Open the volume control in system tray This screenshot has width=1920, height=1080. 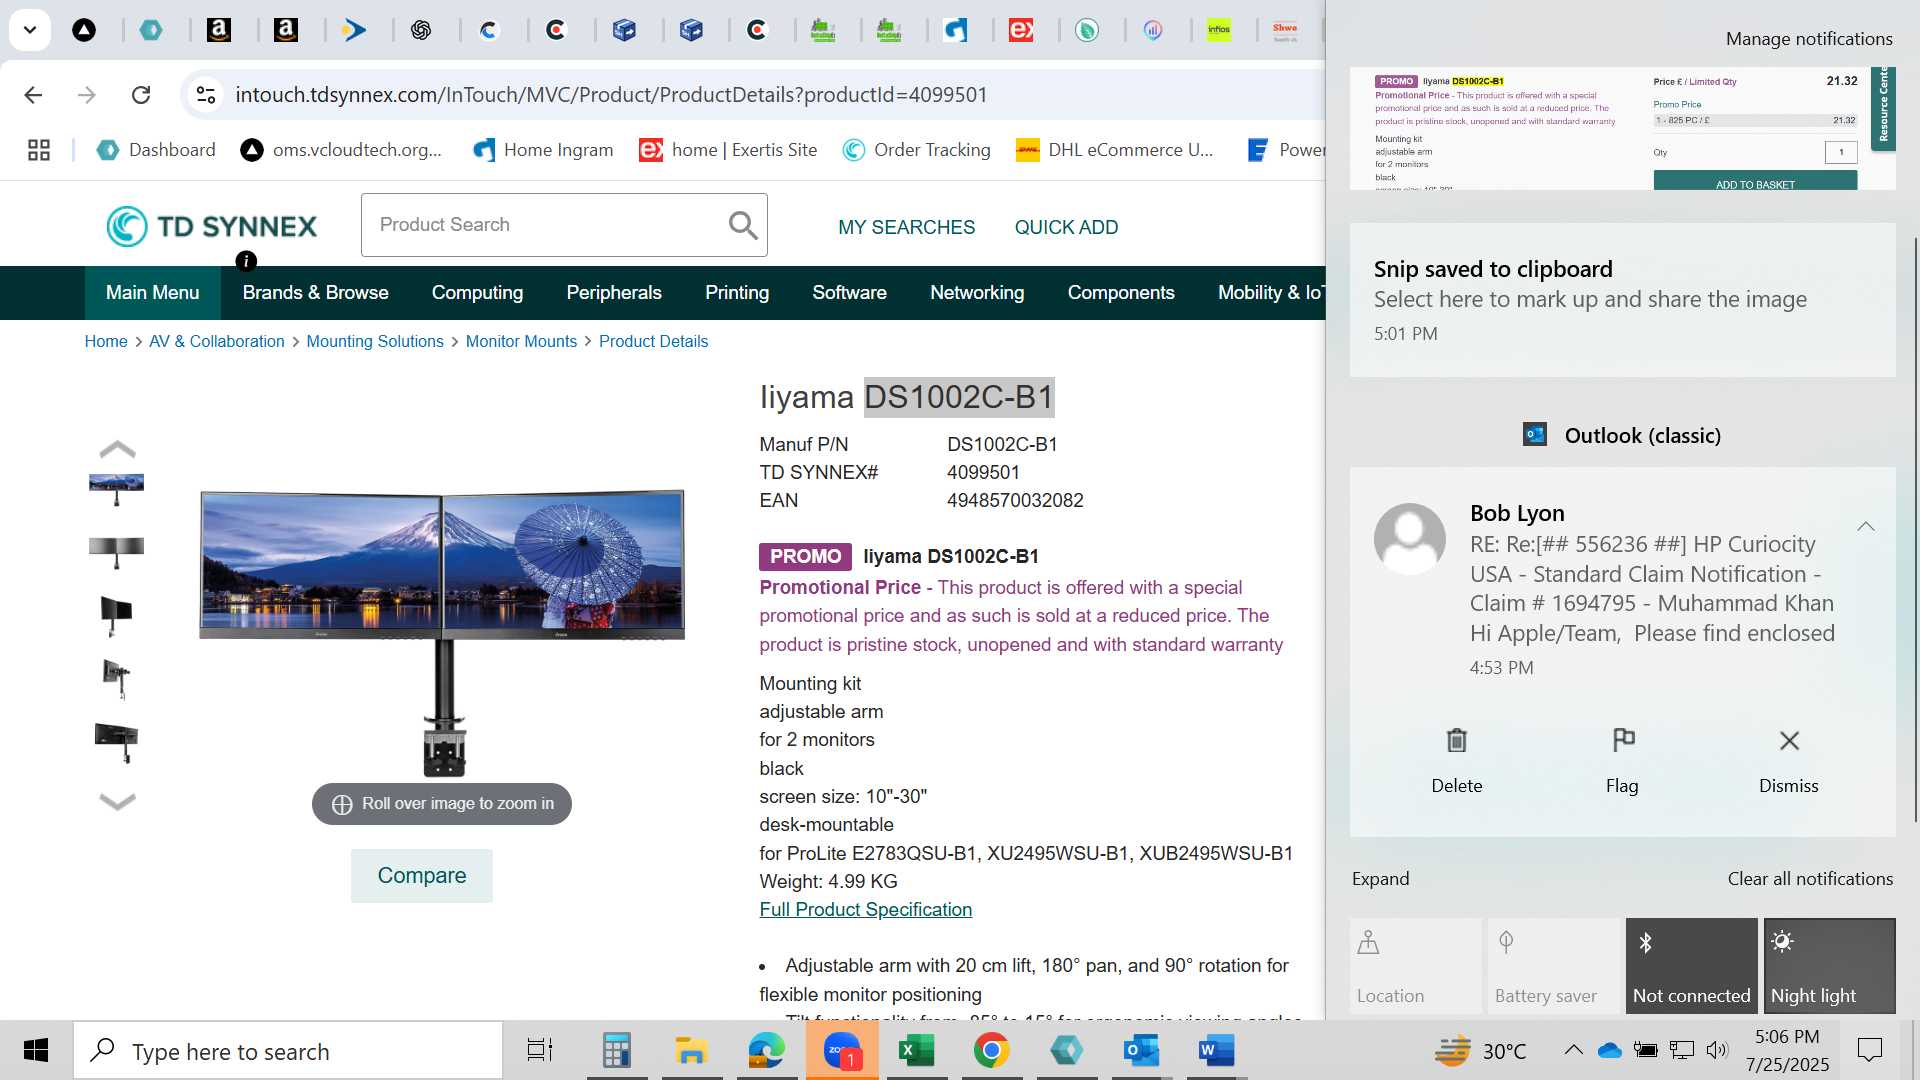pos(1717,1050)
